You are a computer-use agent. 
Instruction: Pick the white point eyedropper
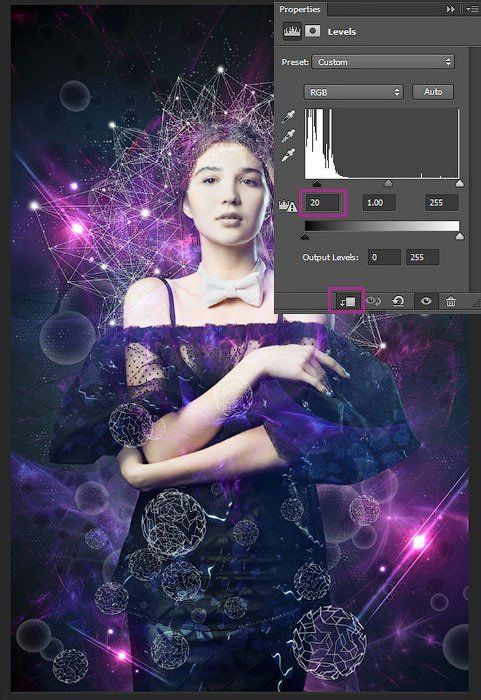(289, 155)
